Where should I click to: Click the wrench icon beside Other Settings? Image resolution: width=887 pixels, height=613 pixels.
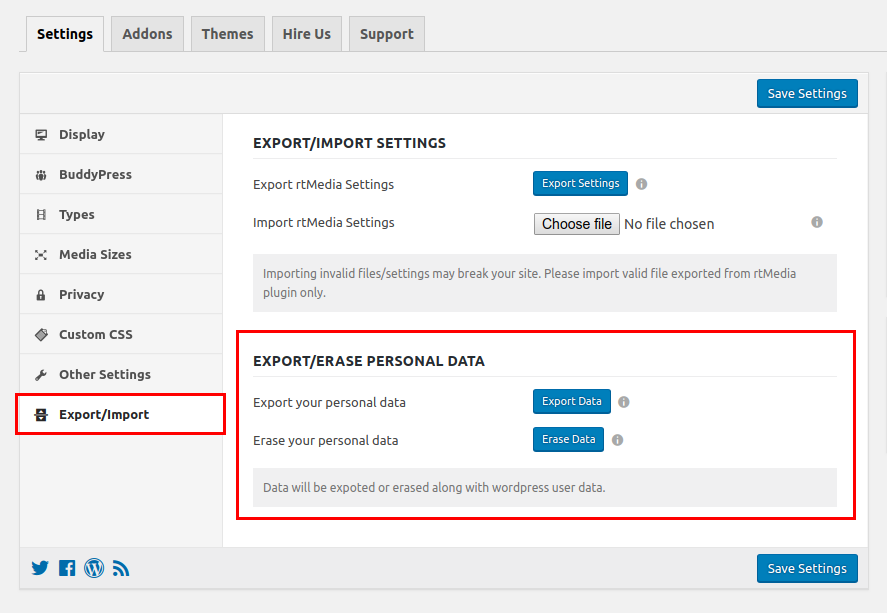(x=41, y=374)
